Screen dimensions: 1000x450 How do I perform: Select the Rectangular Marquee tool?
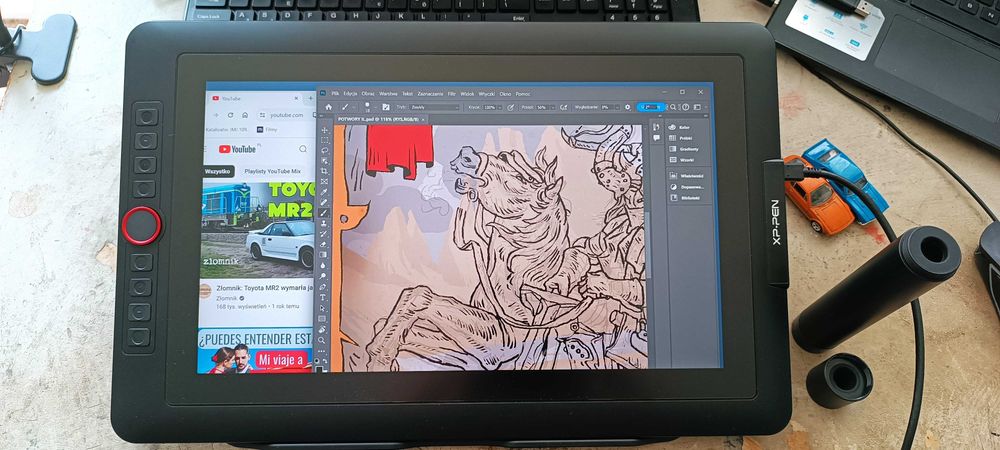323,140
